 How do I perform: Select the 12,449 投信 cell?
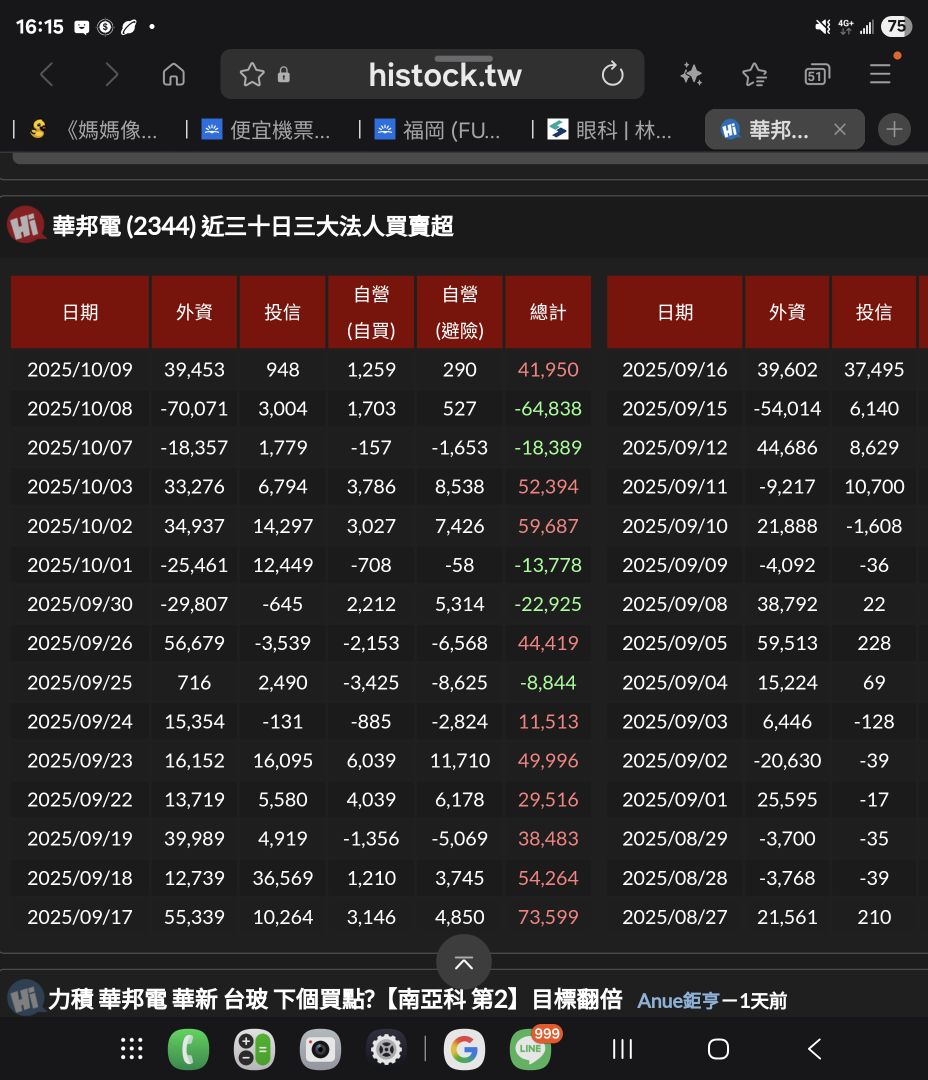pyautogui.click(x=282, y=565)
